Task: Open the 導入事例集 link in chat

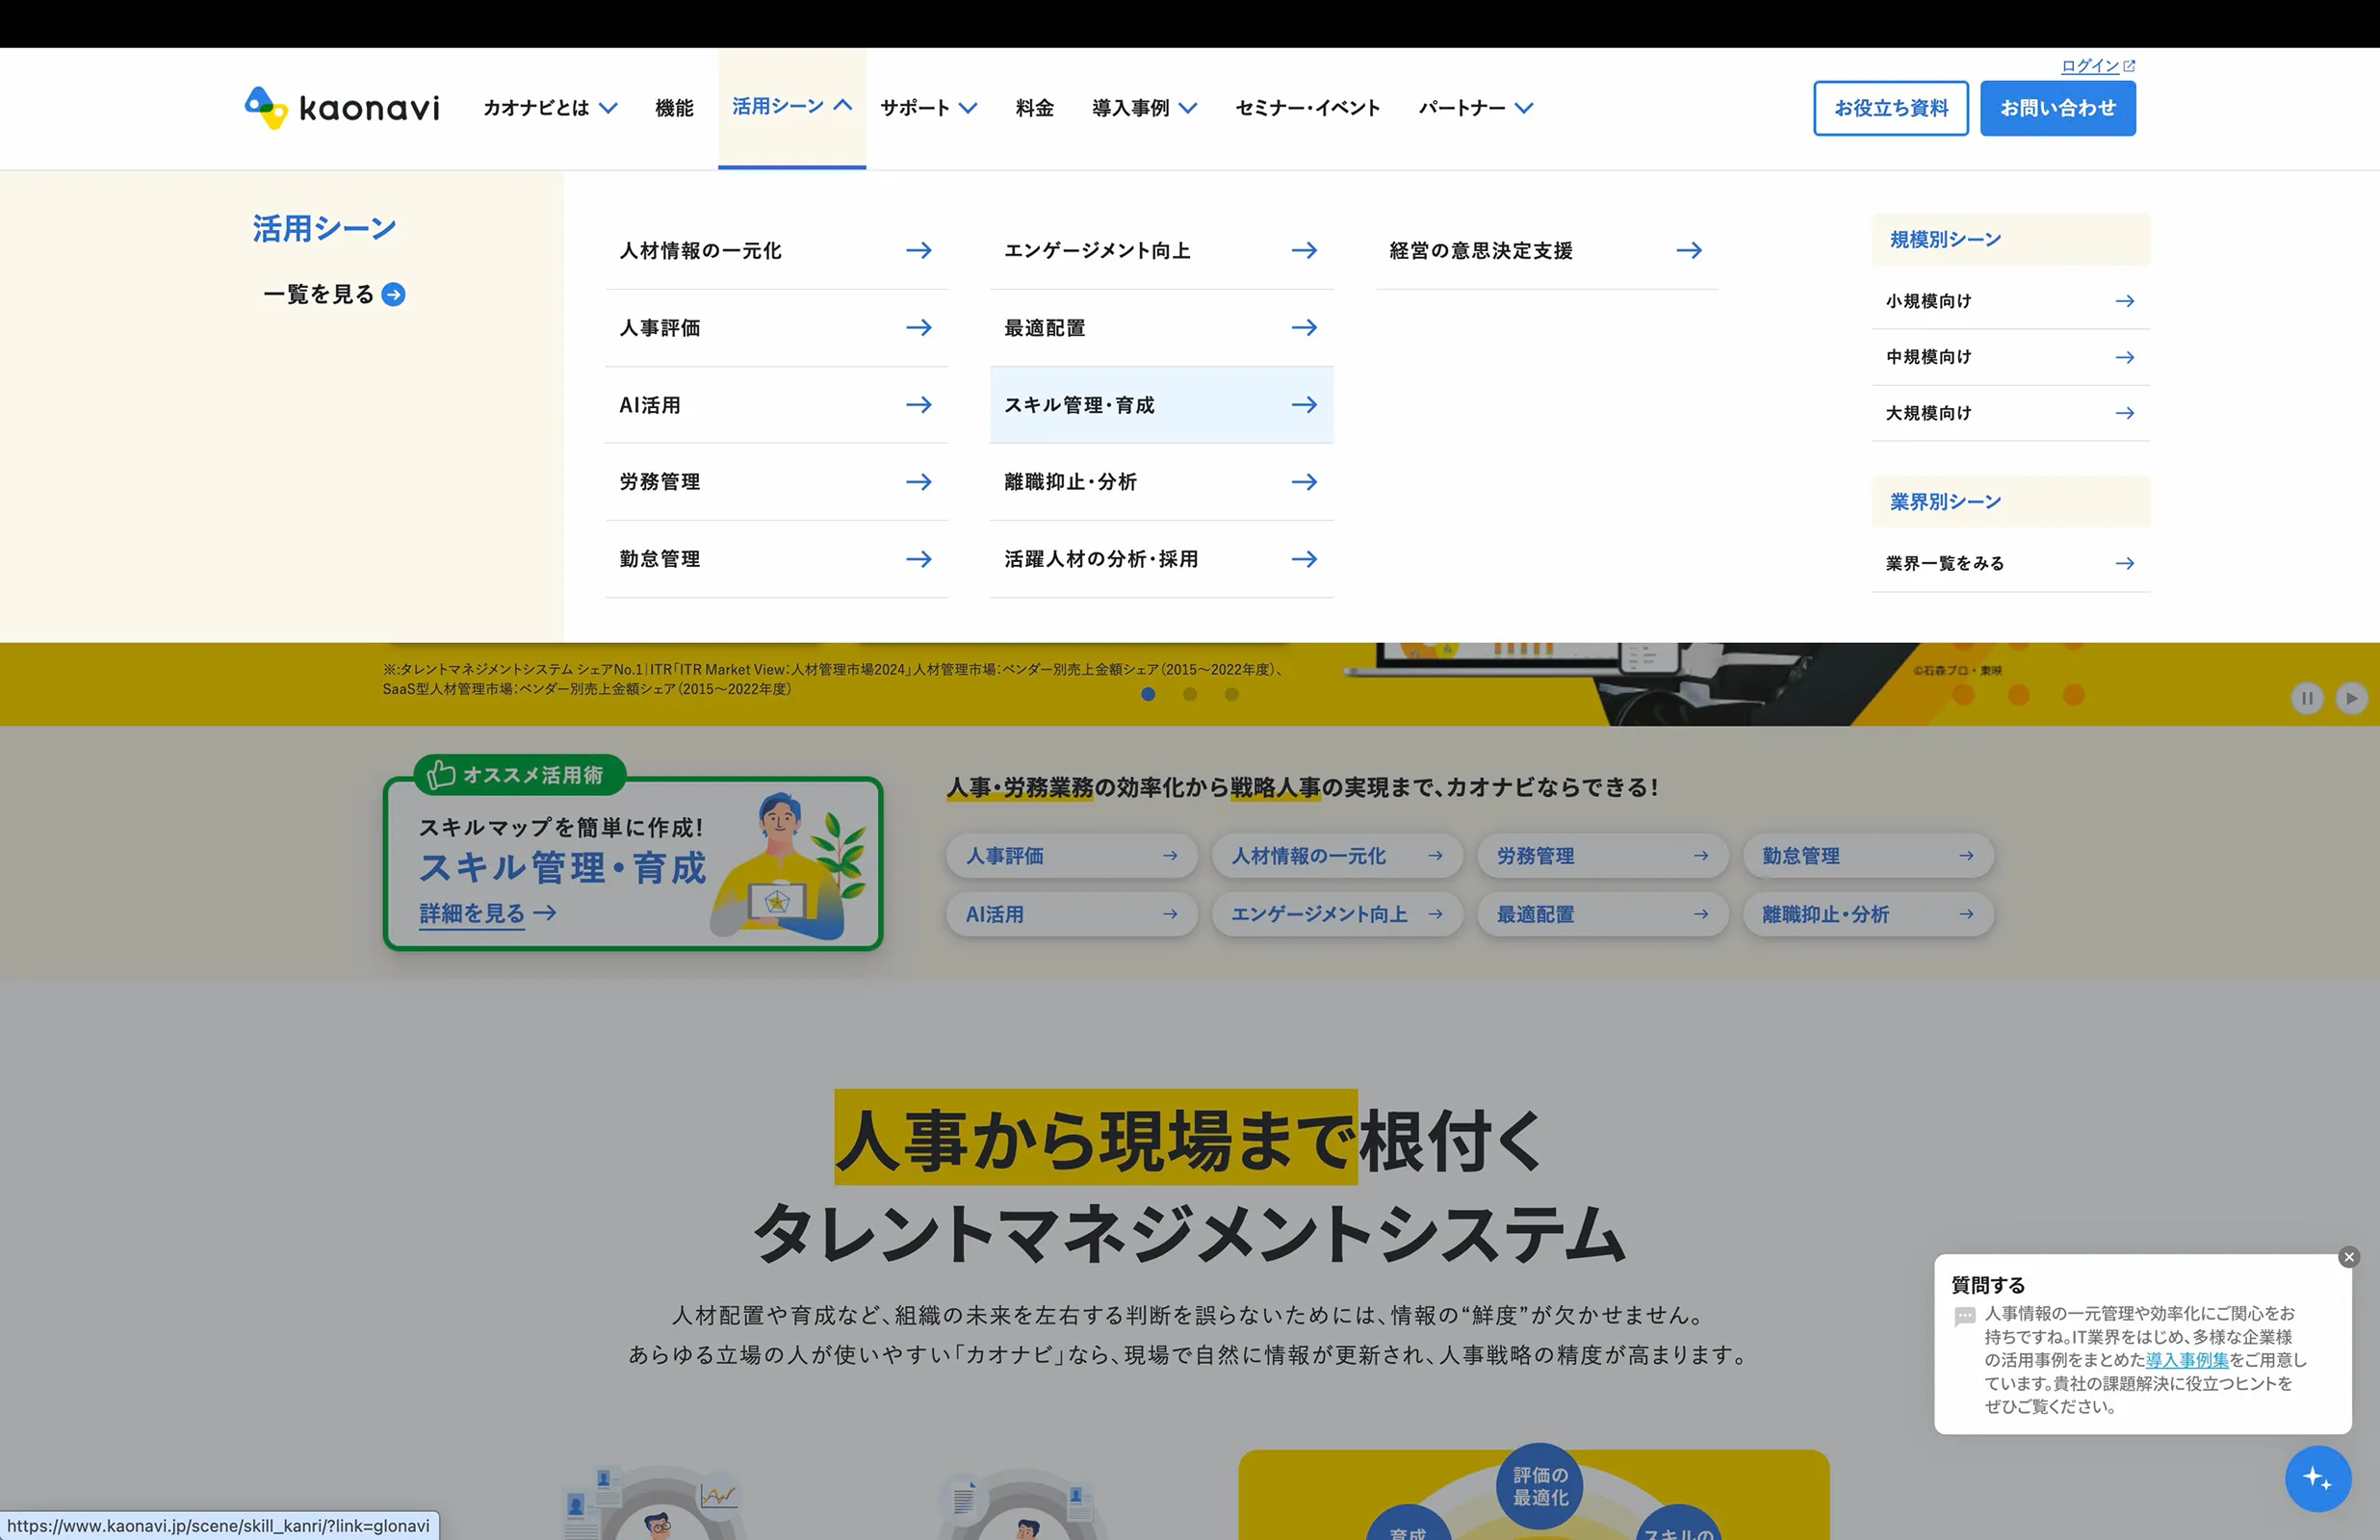Action: [2187, 1359]
